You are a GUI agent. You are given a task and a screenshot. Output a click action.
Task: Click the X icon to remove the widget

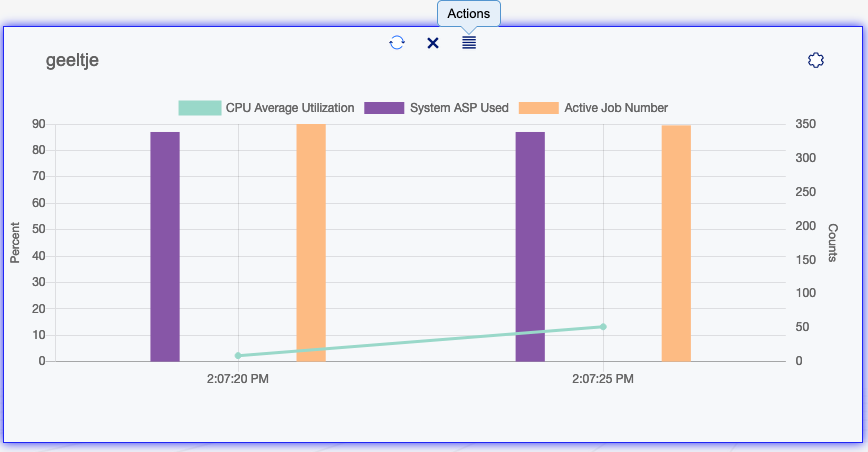(433, 43)
